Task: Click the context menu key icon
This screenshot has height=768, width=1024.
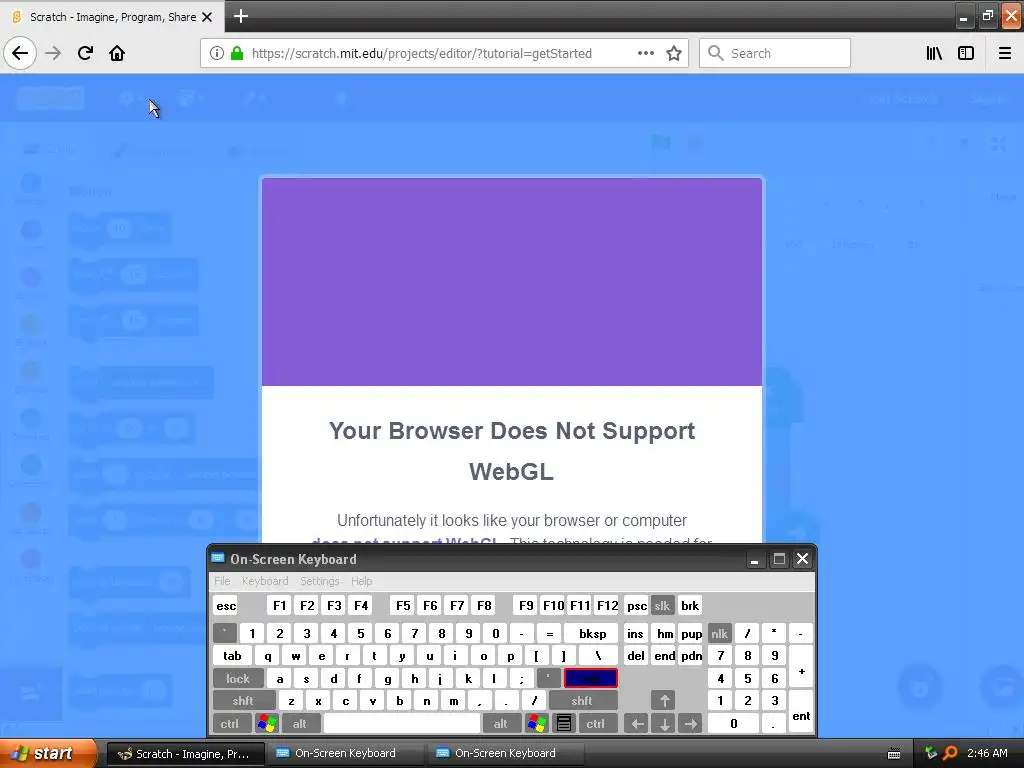Action: pos(564,724)
